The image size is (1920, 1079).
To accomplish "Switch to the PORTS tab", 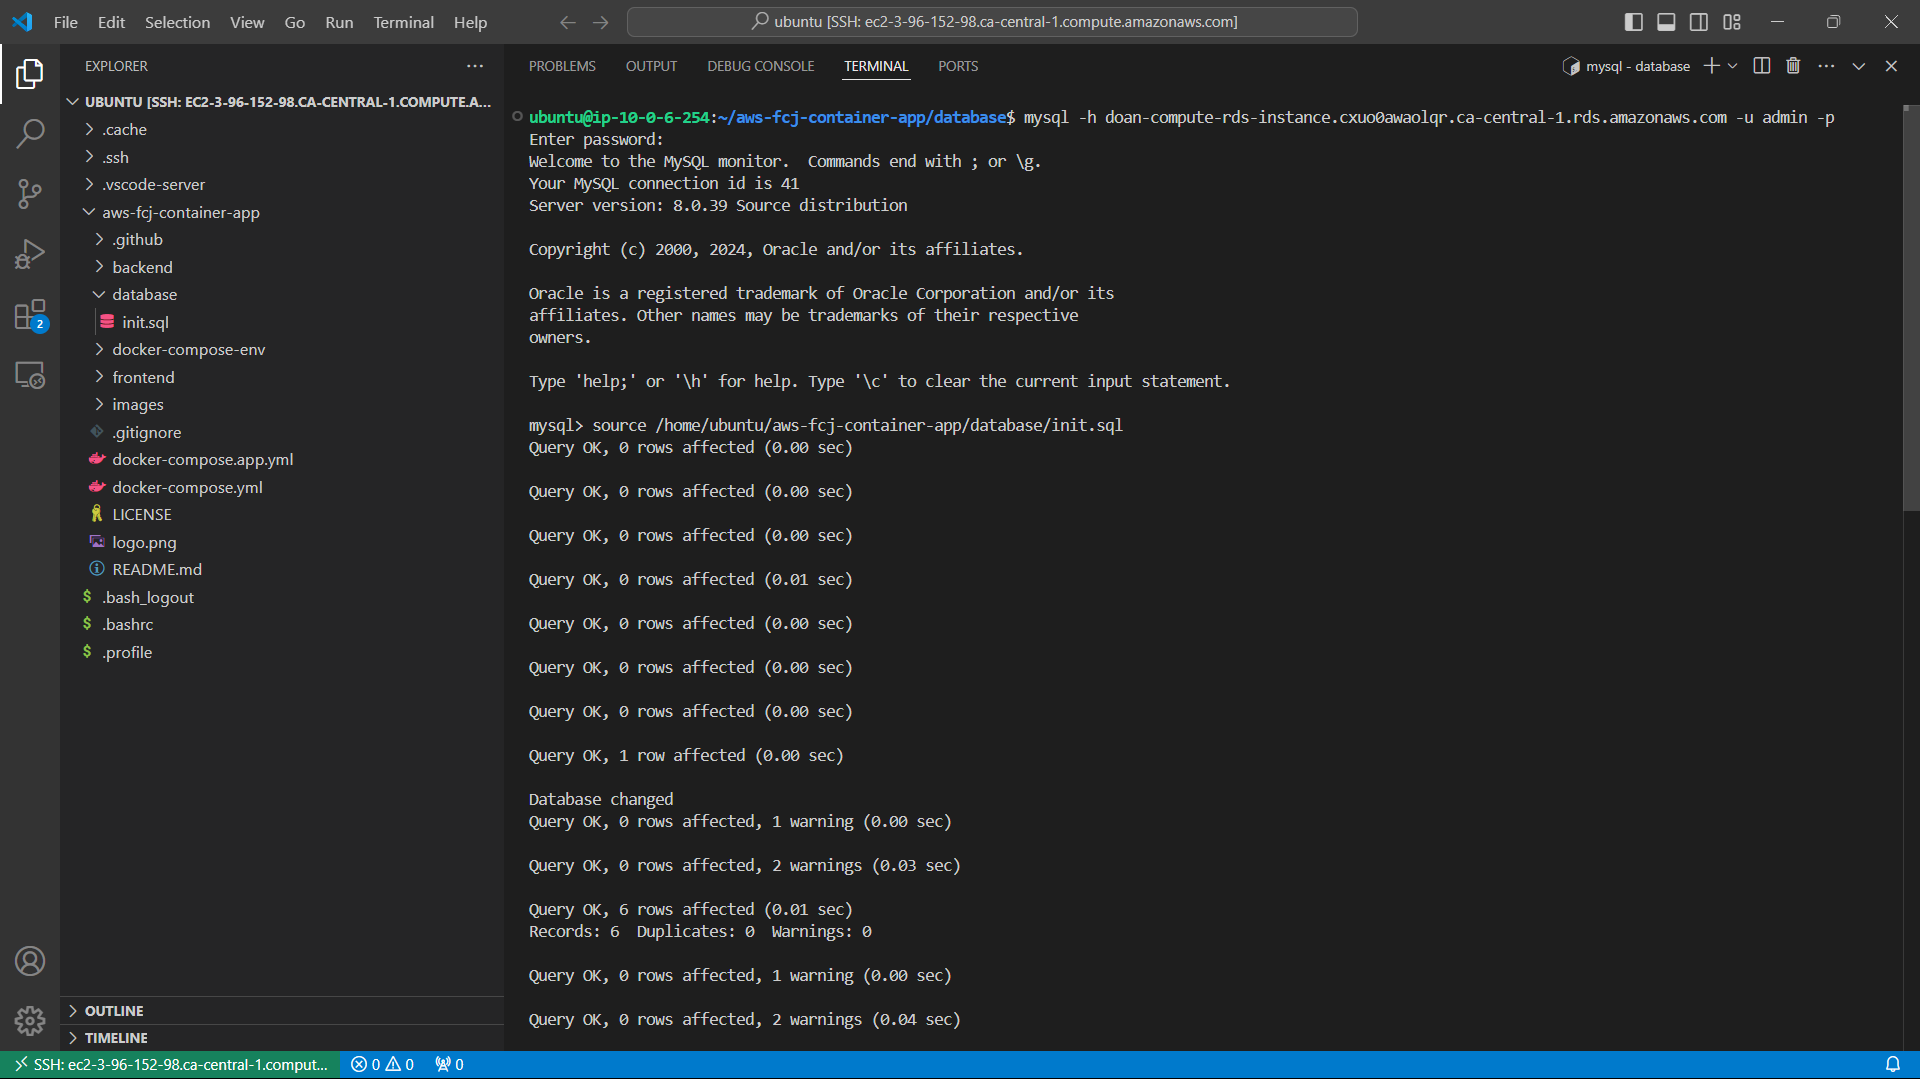I will click(958, 66).
